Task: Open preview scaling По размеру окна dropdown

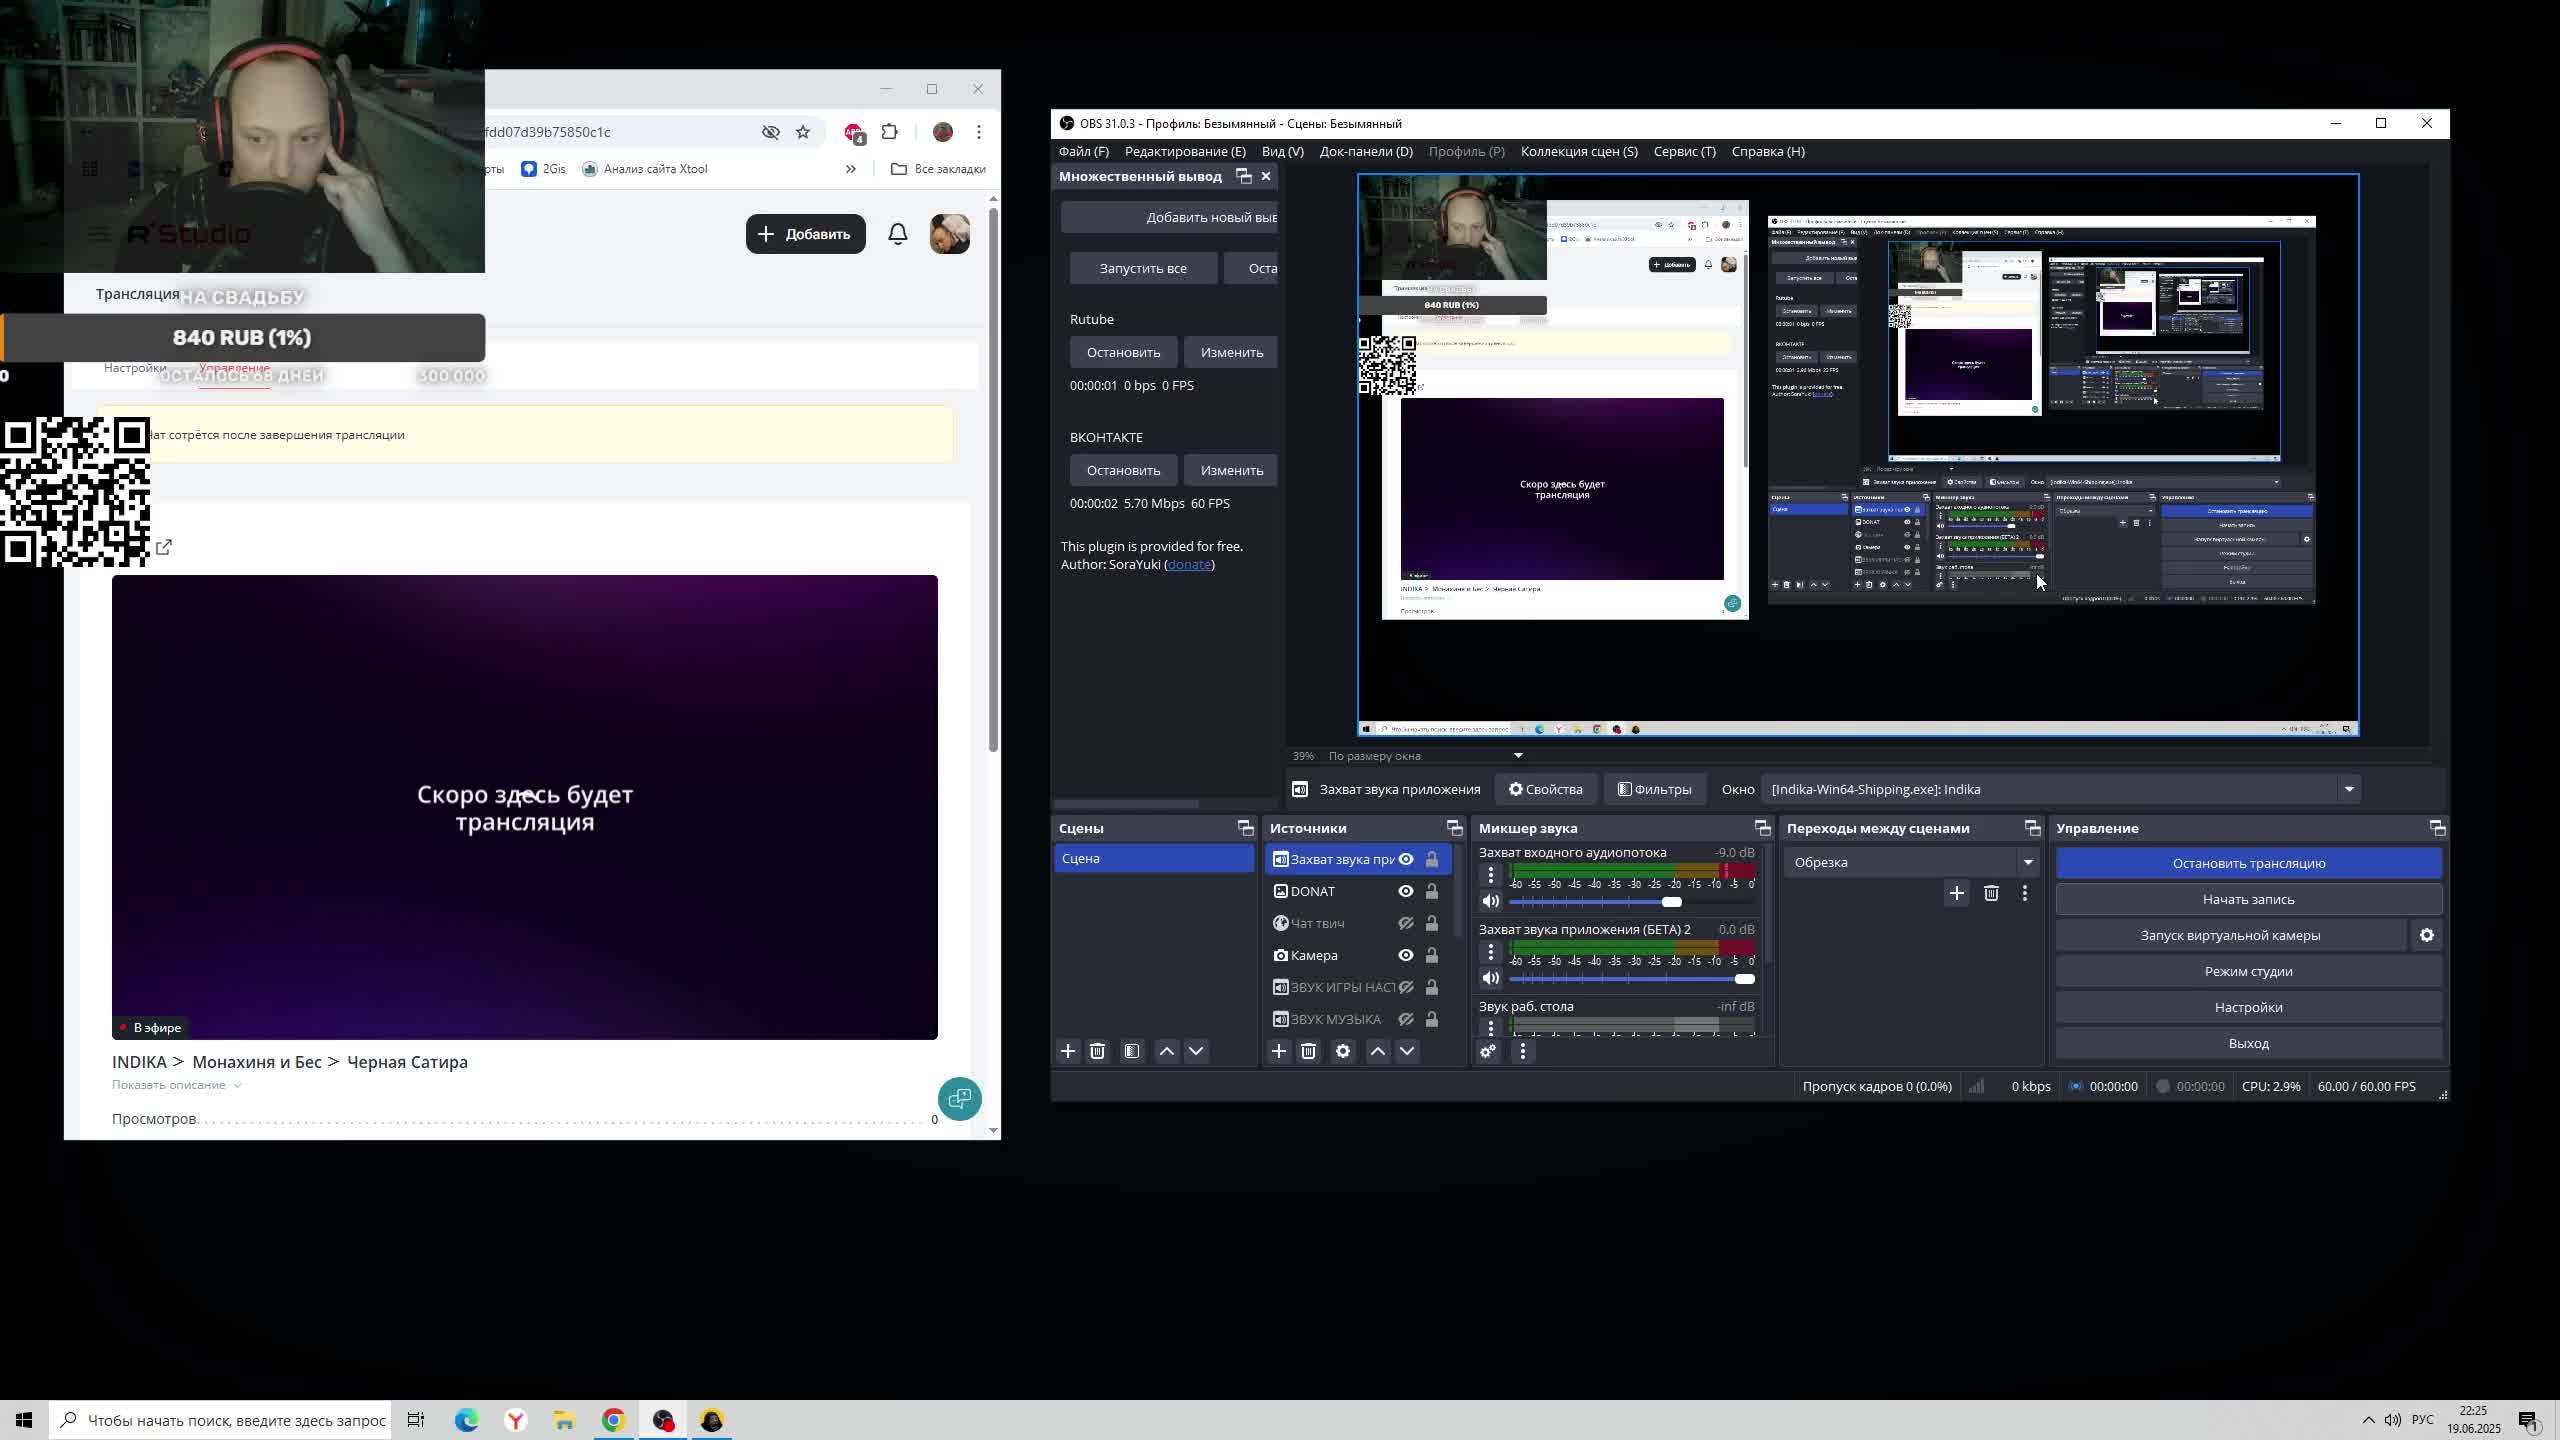Action: pyautogui.click(x=1424, y=756)
